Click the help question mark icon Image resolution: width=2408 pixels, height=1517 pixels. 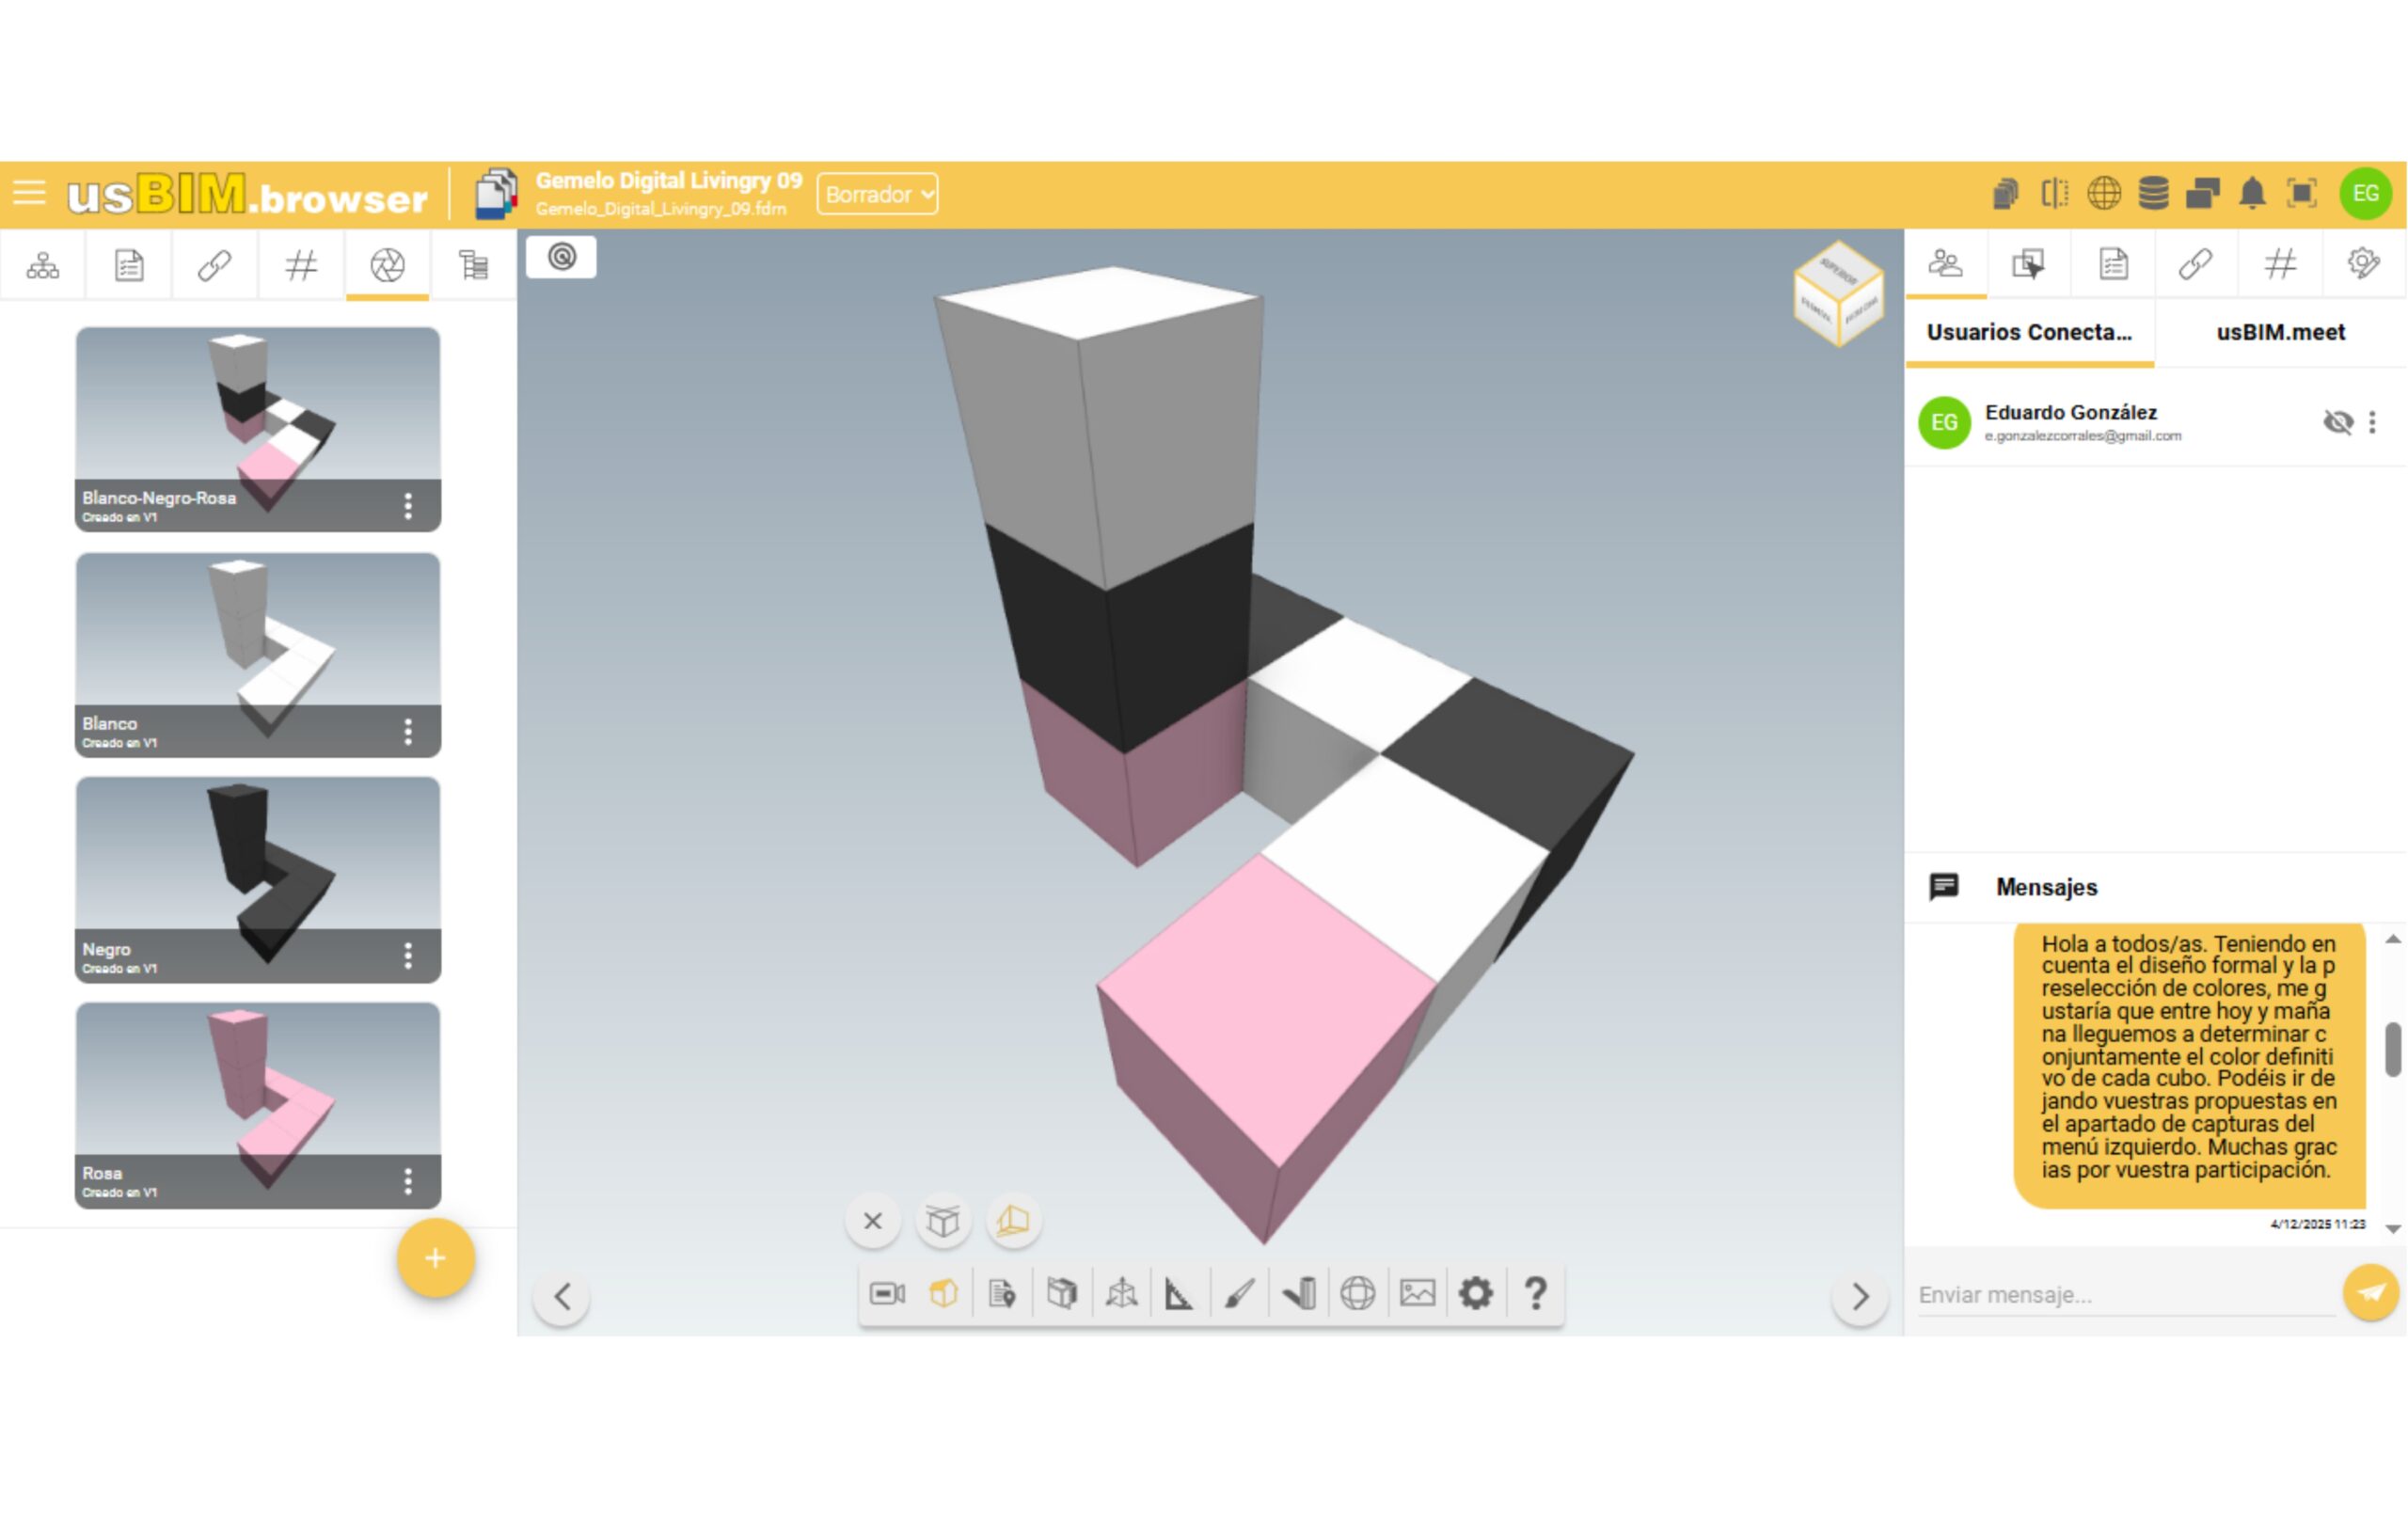[1535, 1294]
